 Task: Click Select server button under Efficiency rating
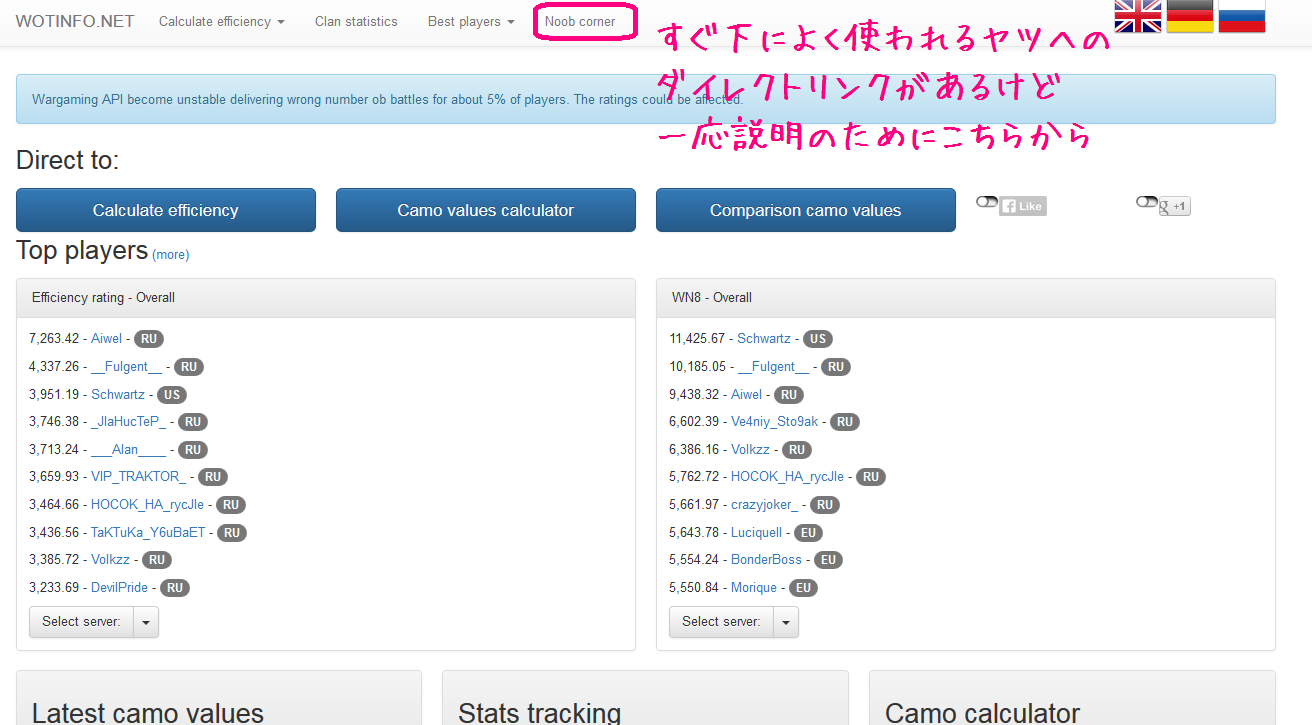click(x=81, y=622)
